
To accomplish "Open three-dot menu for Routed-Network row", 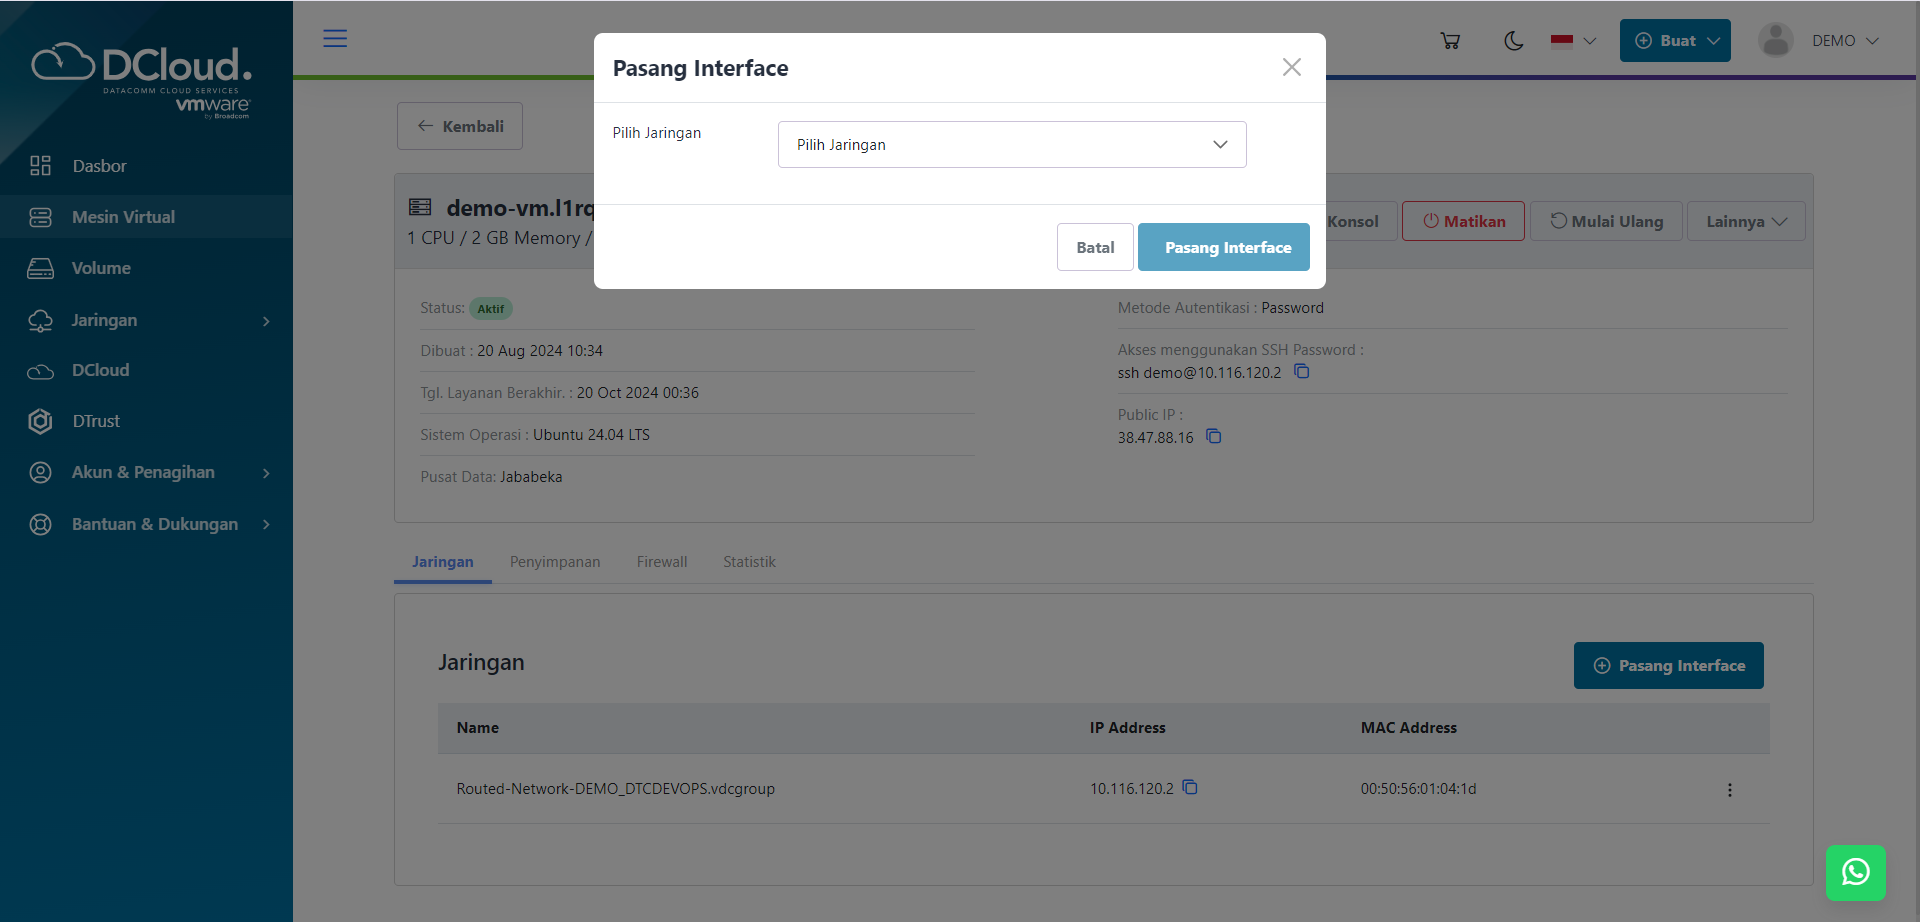I will (1729, 790).
